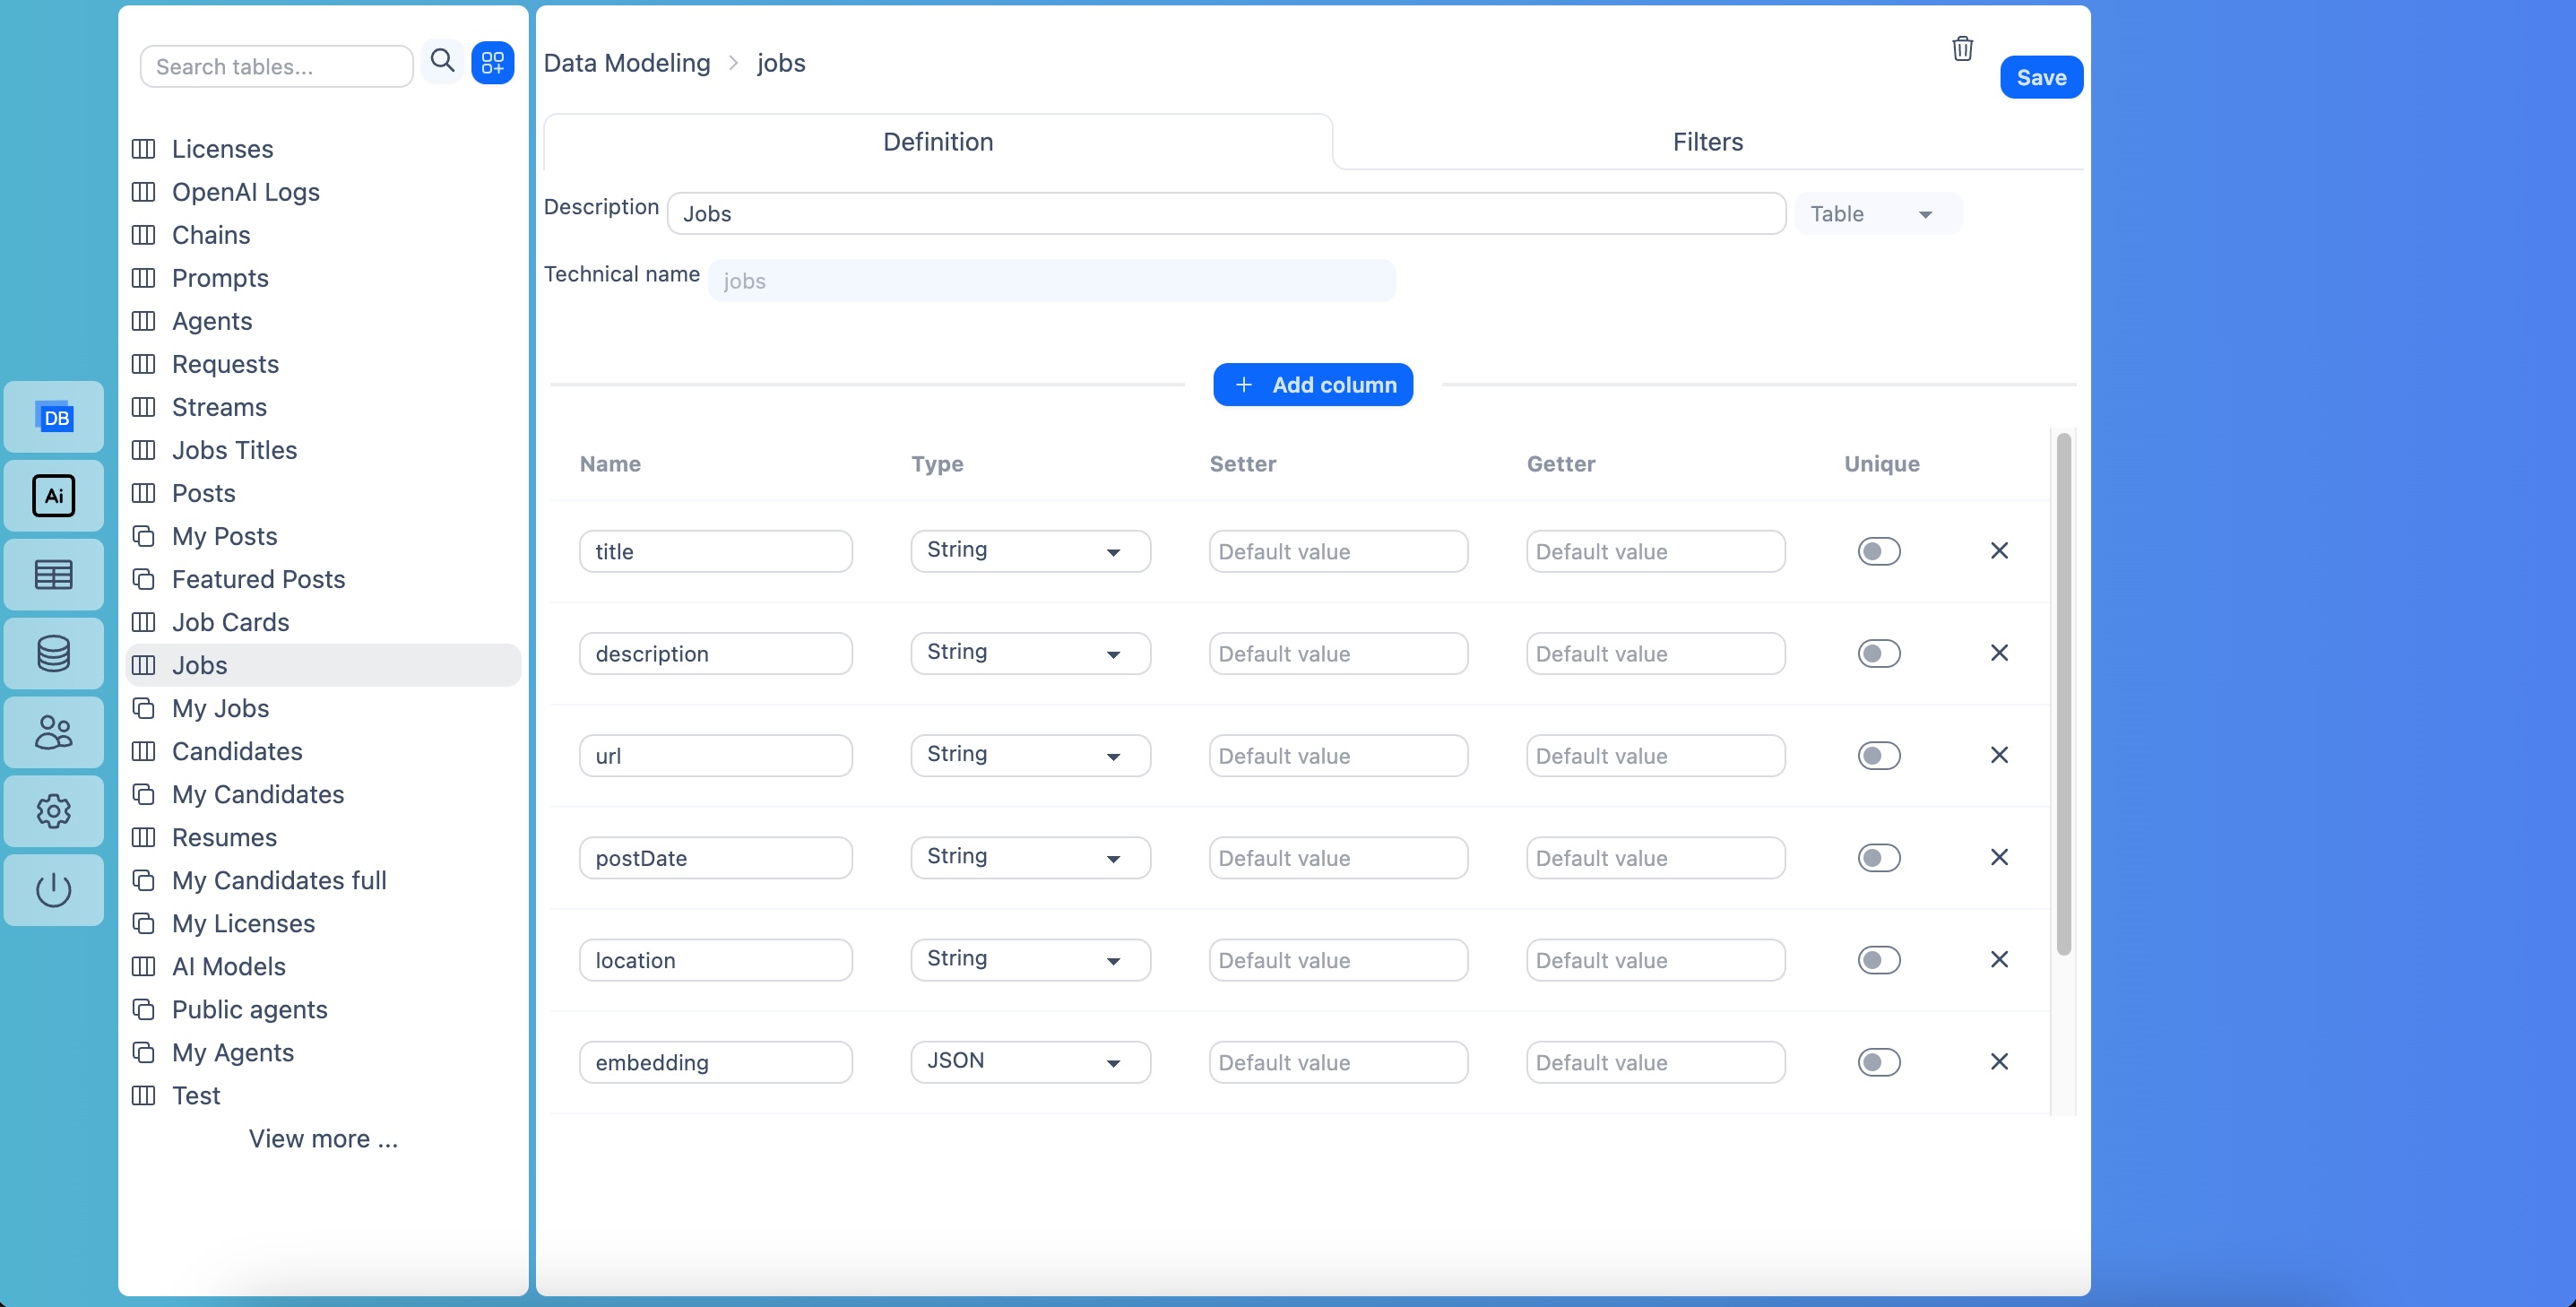Select the Definition tab
This screenshot has height=1307, width=2576.
pos(938,142)
